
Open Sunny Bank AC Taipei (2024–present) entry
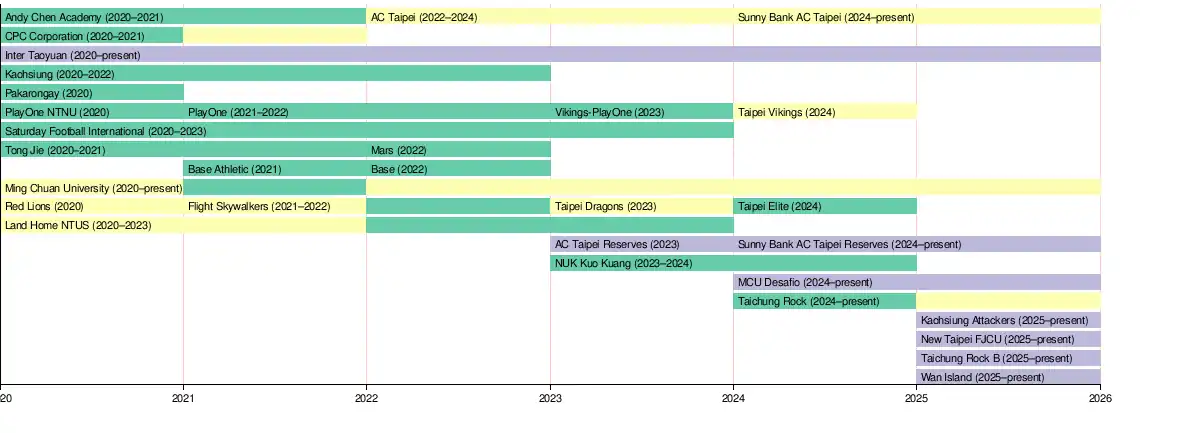coord(825,17)
